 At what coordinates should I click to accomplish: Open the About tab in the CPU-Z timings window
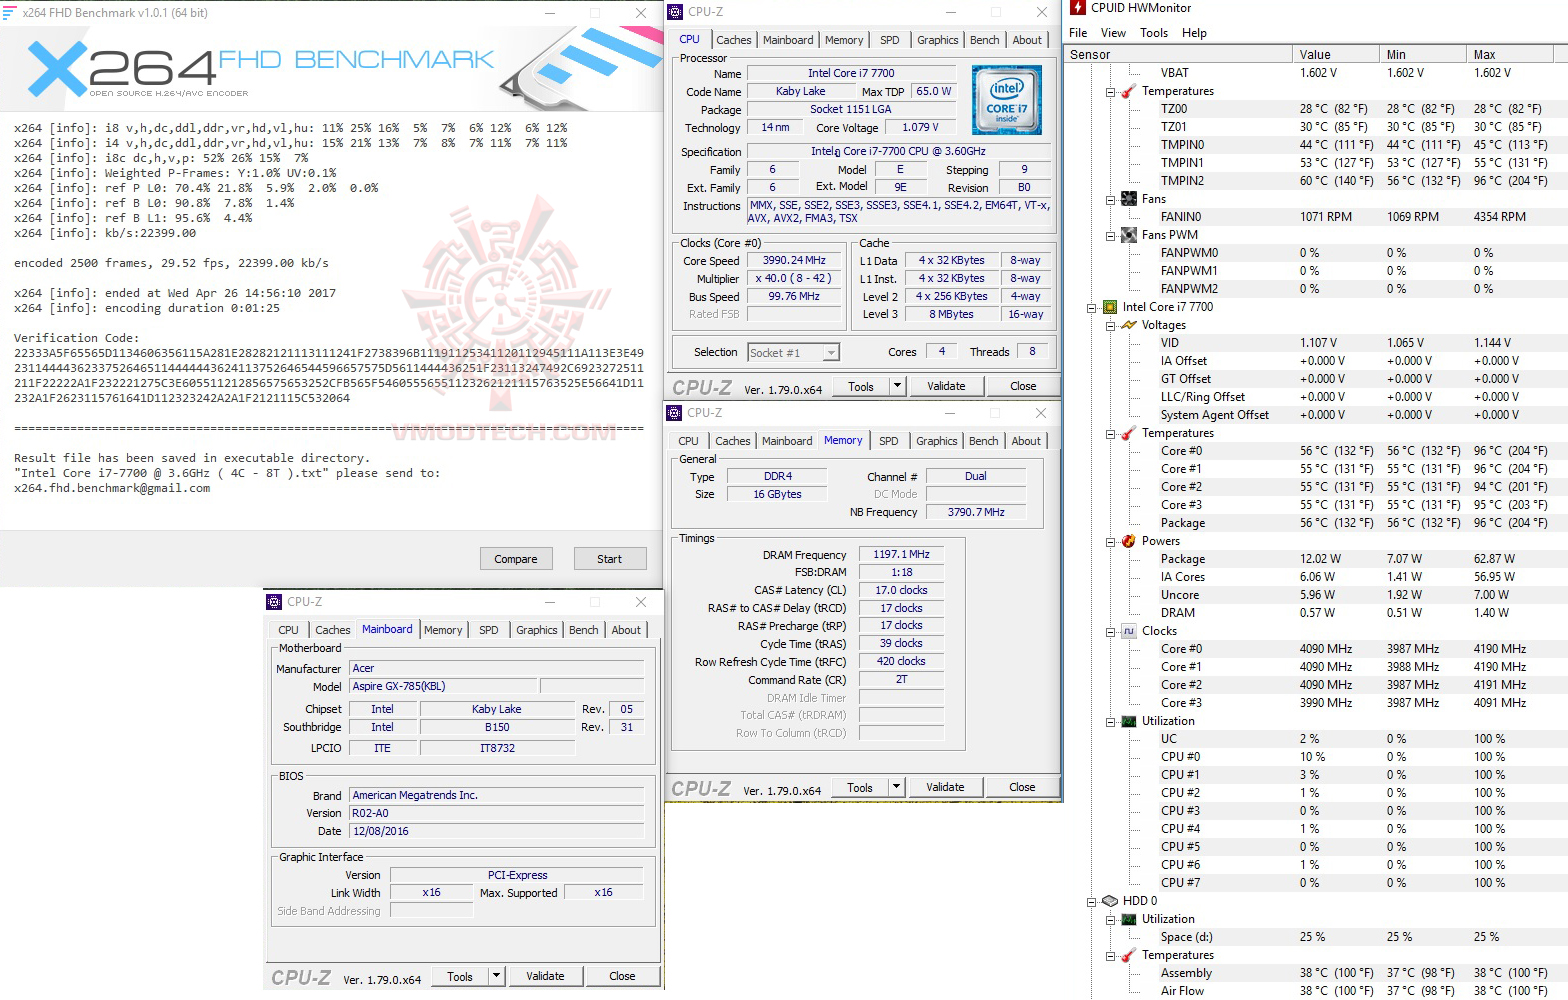[1026, 441]
